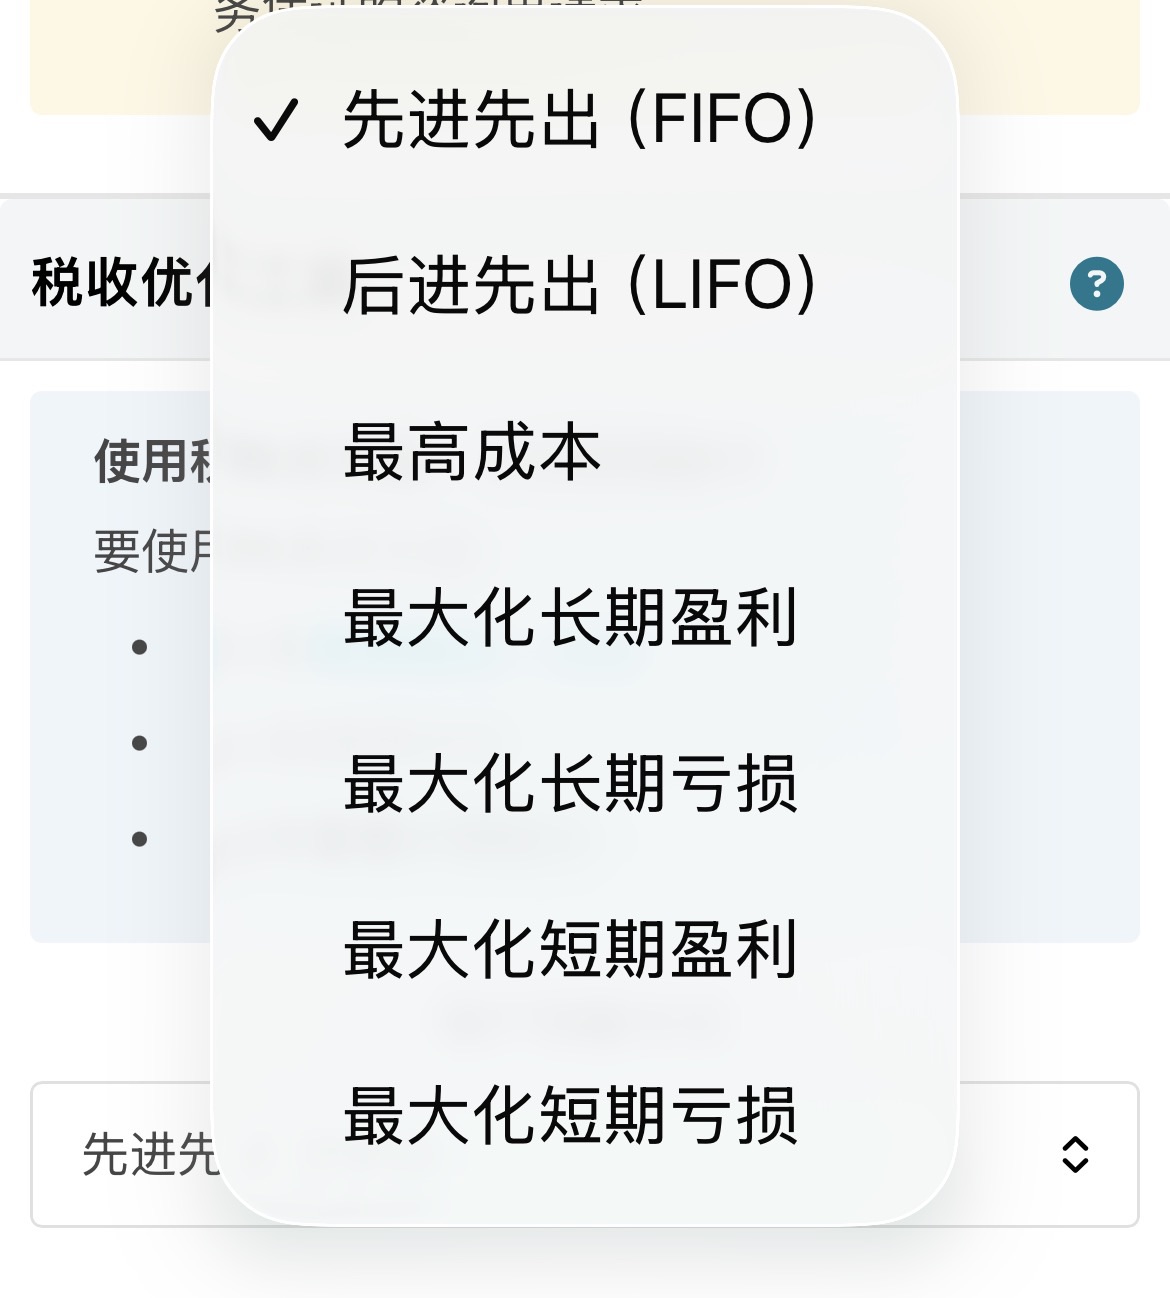Click the bold 使用 heading in the blue box
This screenshot has height=1298, width=1170.
[x=152, y=462]
